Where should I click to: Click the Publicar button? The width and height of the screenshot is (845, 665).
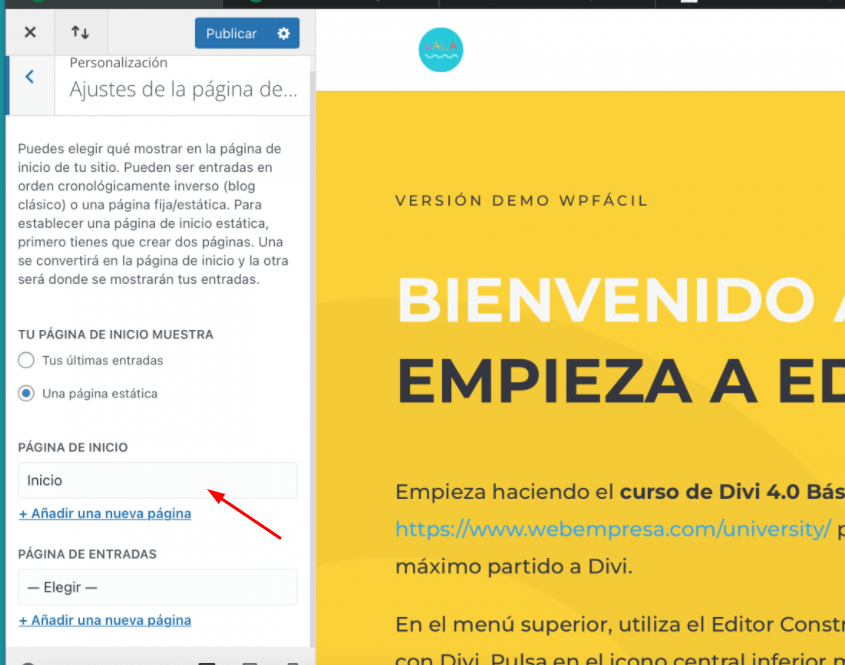click(231, 33)
